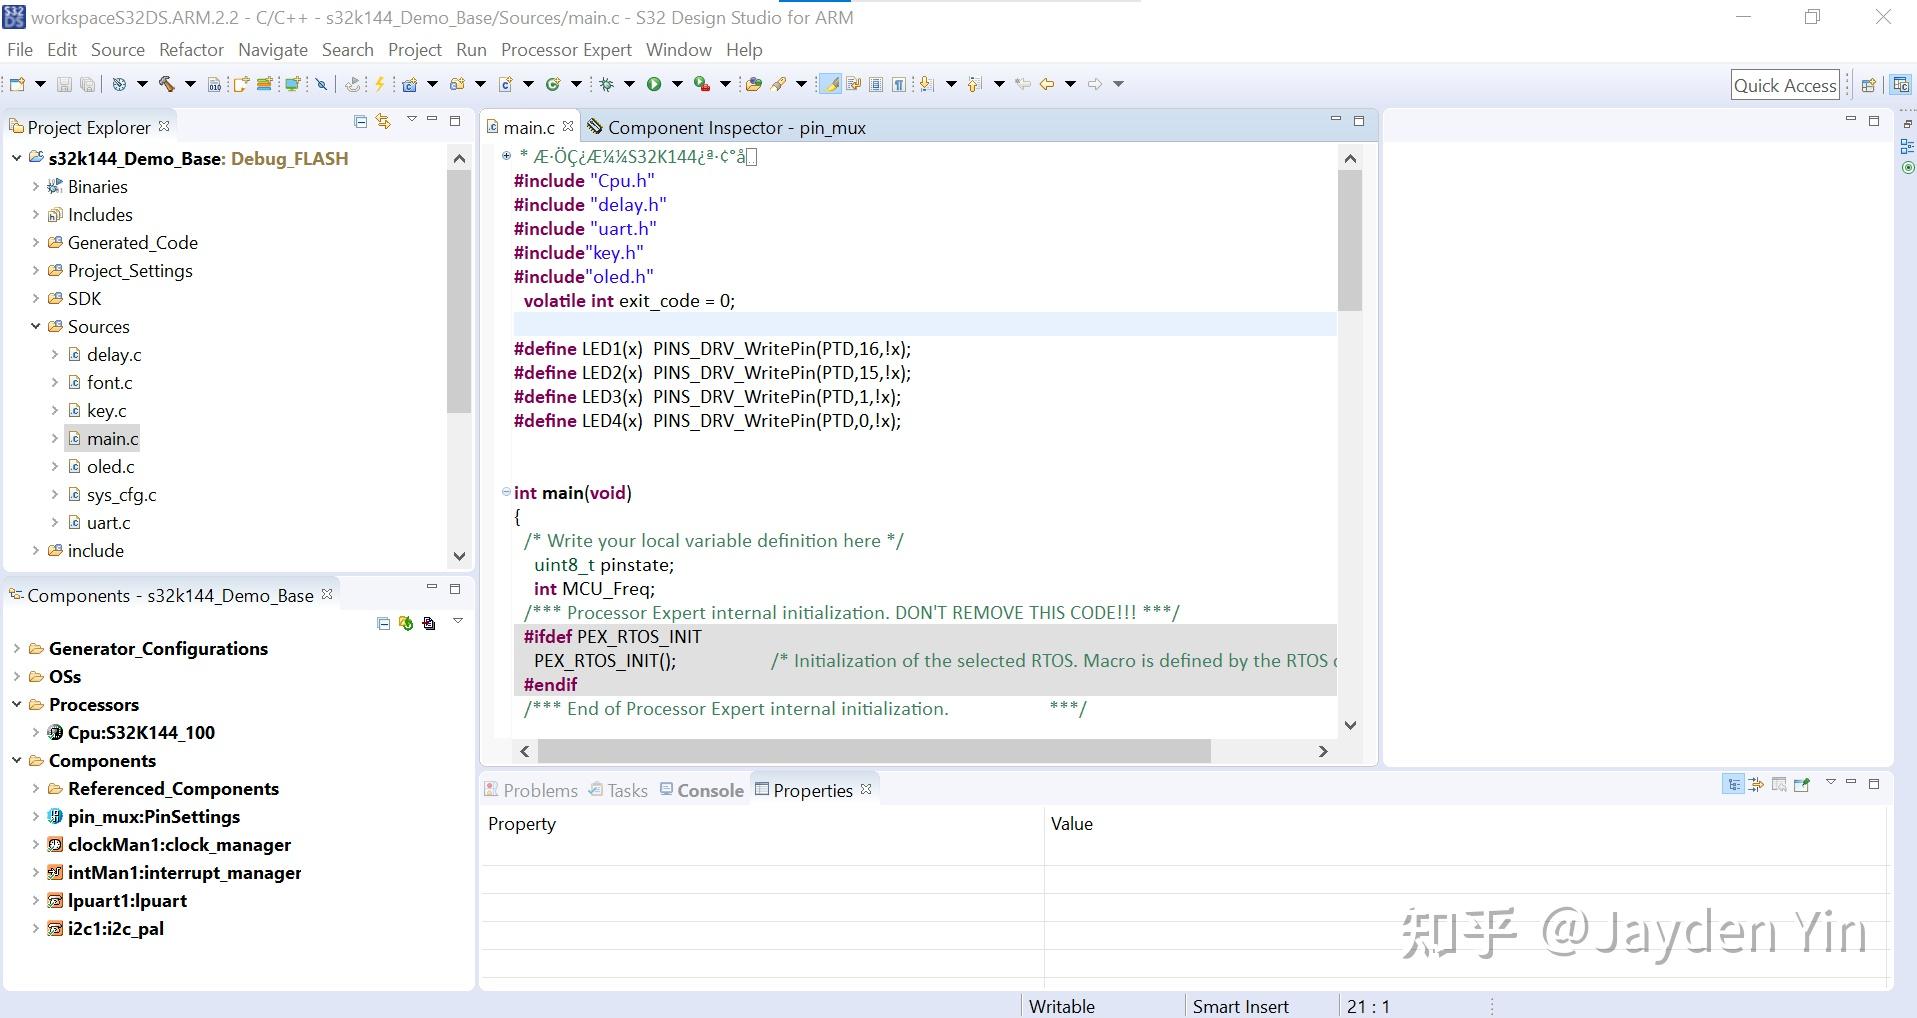Image resolution: width=1917 pixels, height=1018 pixels.
Task: Collapse the Sources folder
Action: [35, 326]
